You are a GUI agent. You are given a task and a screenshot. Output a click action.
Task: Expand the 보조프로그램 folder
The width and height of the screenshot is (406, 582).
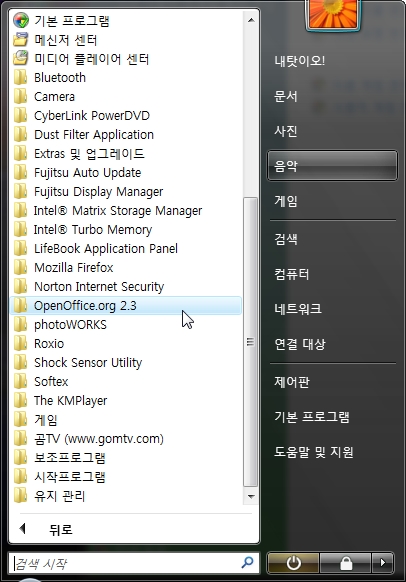tap(70, 457)
